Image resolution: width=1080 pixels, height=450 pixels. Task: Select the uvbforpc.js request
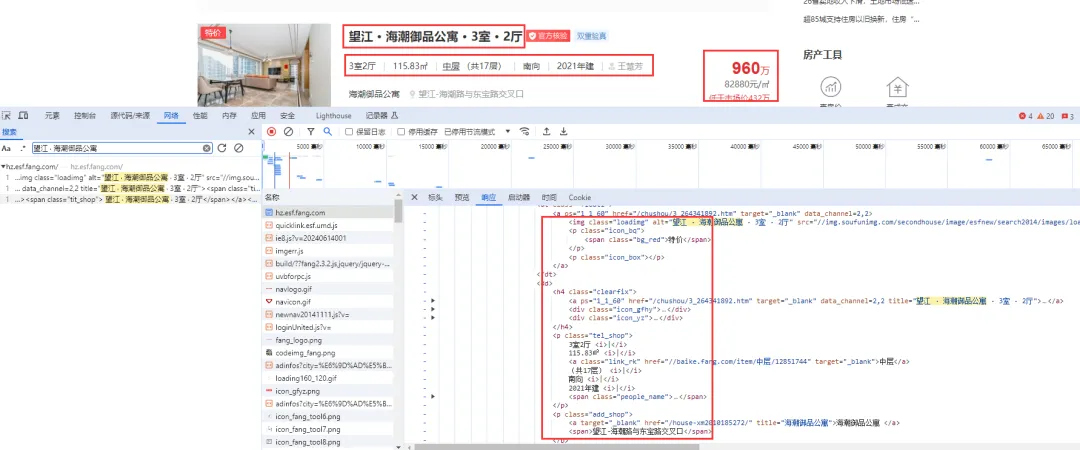pyautogui.click(x=329, y=276)
